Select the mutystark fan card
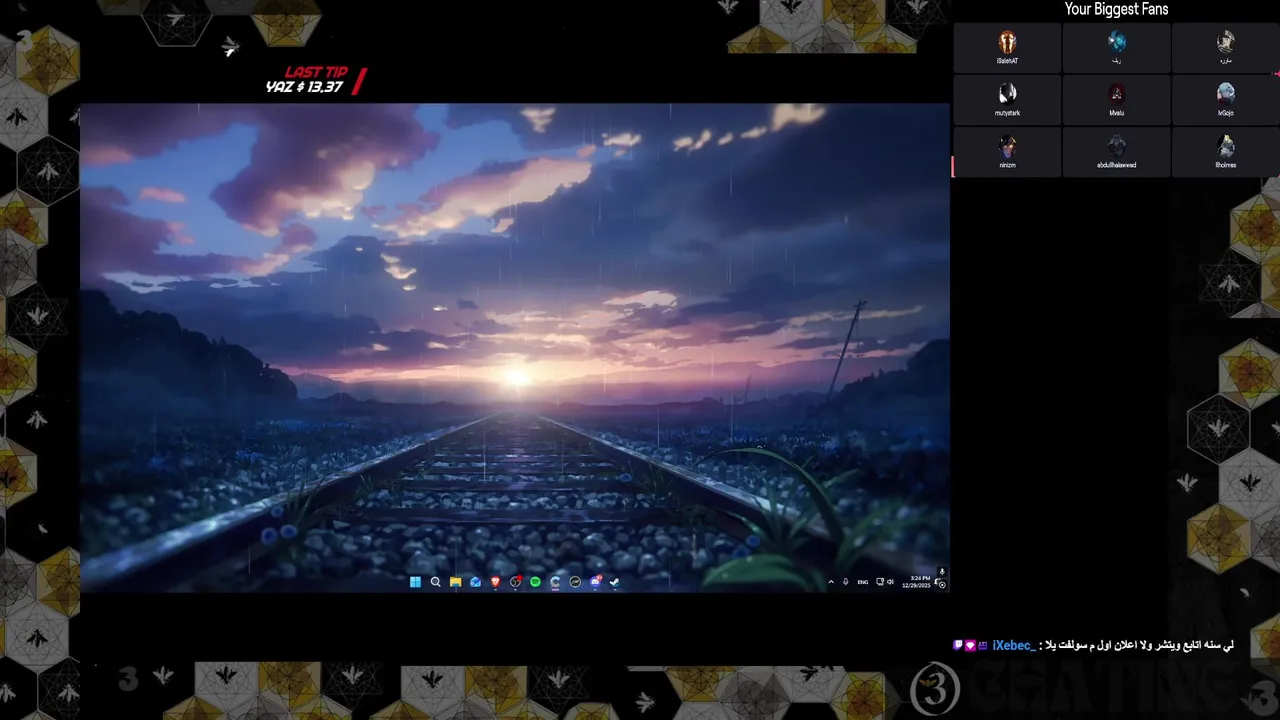 pyautogui.click(x=1007, y=99)
